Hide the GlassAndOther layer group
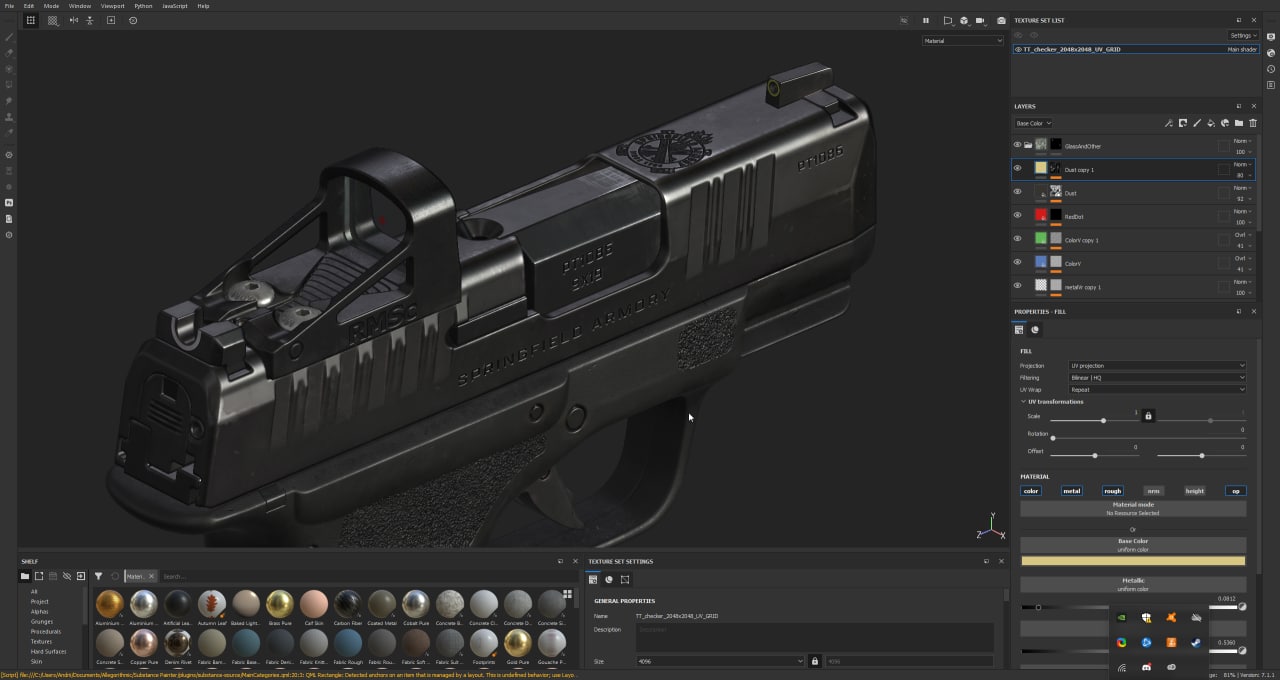Viewport: 1280px width, 680px height. point(1018,145)
